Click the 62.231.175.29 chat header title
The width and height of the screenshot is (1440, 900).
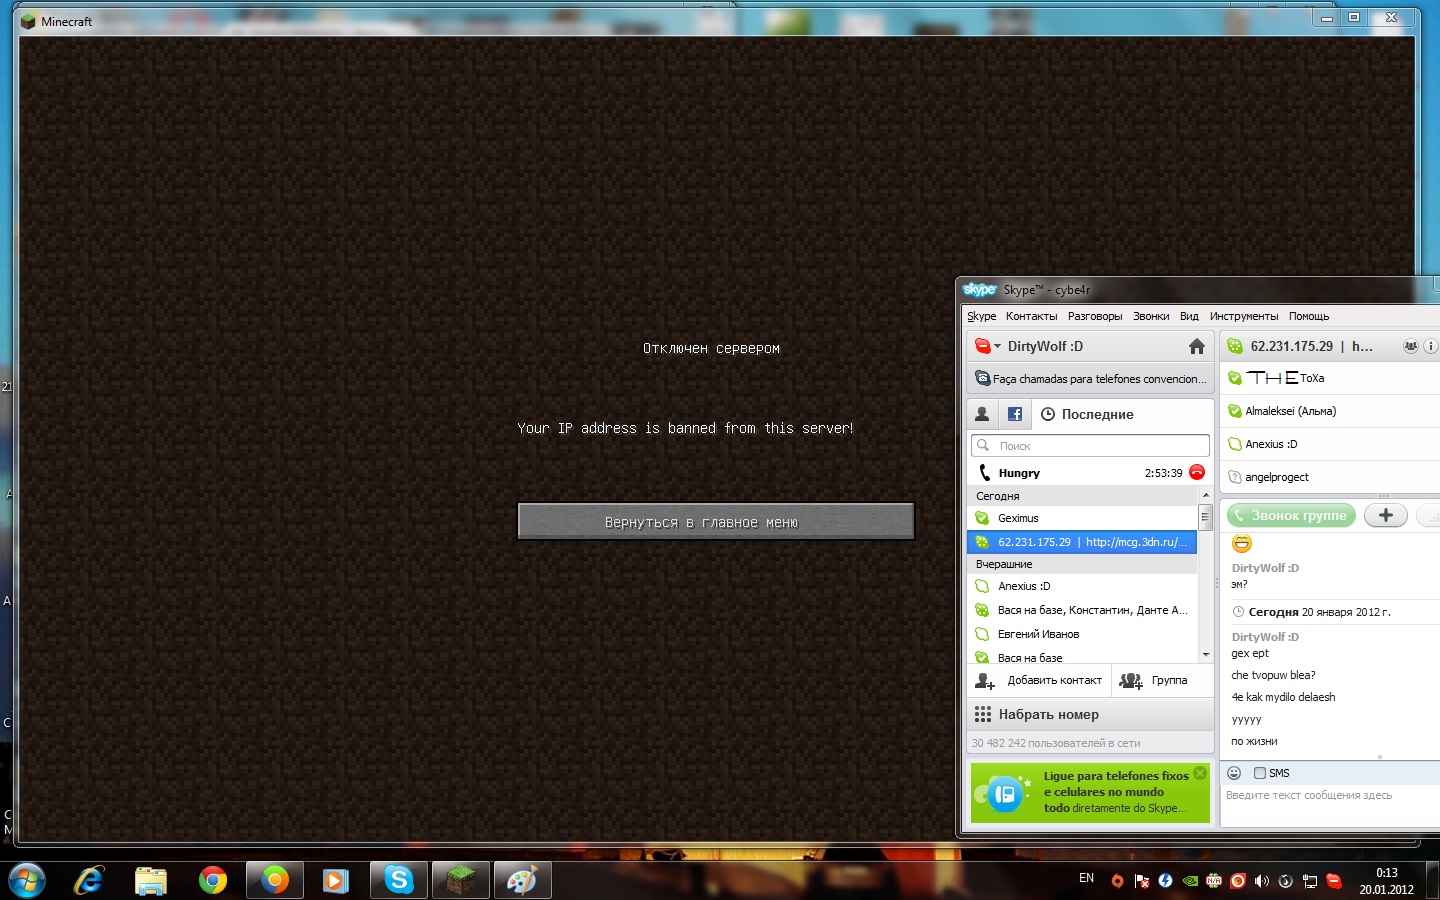click(1311, 346)
